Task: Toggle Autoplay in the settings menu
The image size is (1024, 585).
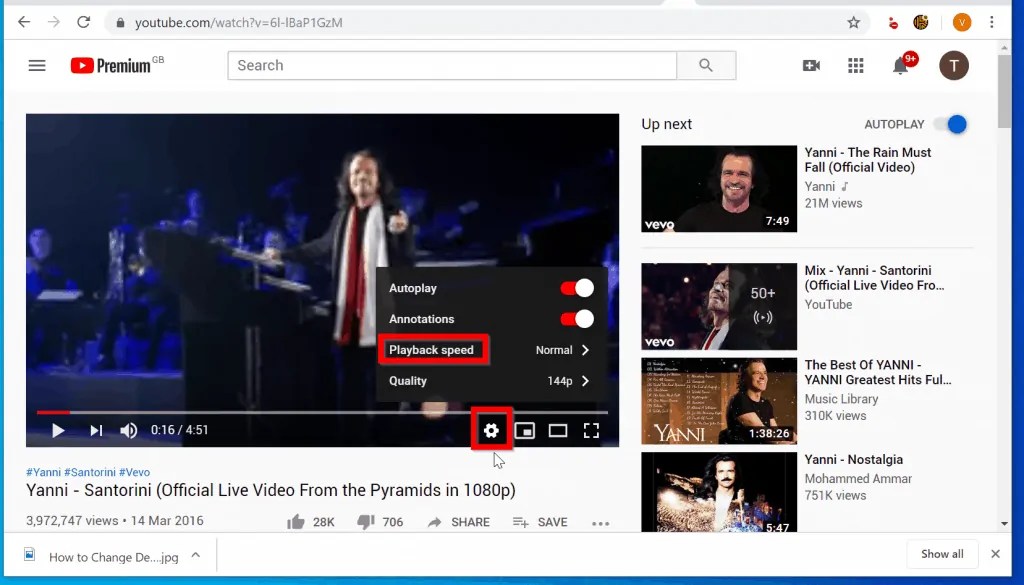Action: click(x=577, y=288)
